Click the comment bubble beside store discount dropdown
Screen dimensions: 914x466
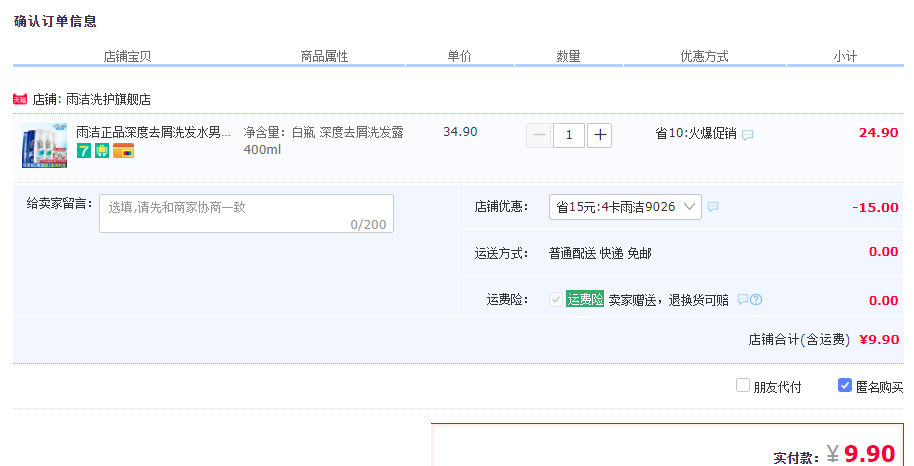(x=713, y=207)
